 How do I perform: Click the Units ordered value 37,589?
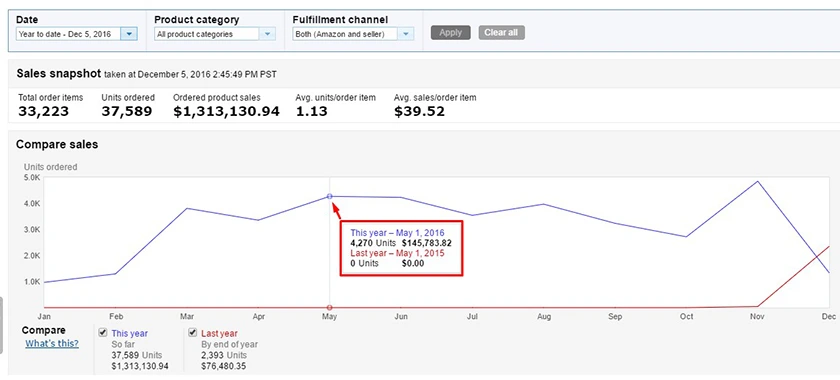point(127,111)
